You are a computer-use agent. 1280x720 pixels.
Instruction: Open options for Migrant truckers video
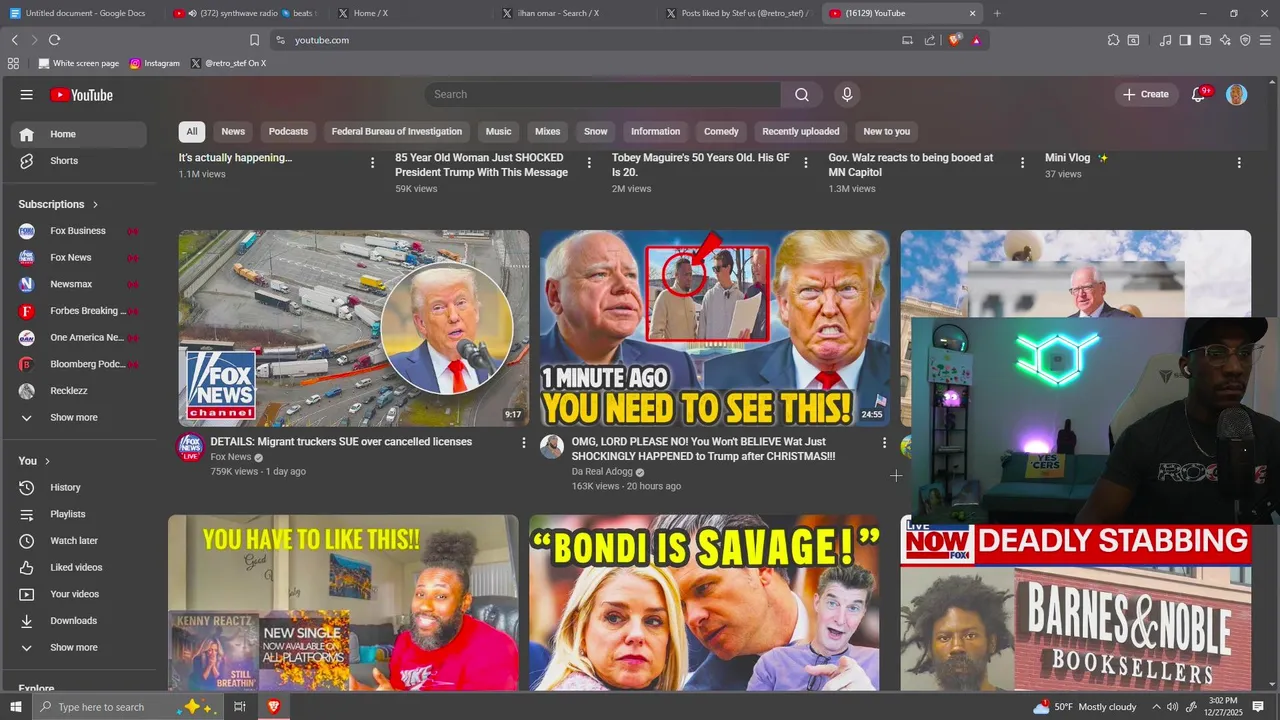pos(523,442)
